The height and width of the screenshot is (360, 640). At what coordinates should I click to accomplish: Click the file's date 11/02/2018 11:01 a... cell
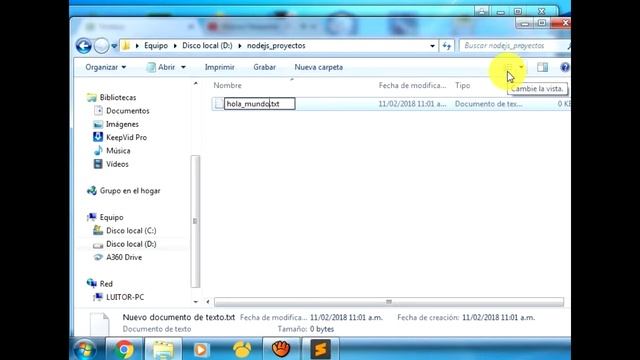(x=412, y=104)
